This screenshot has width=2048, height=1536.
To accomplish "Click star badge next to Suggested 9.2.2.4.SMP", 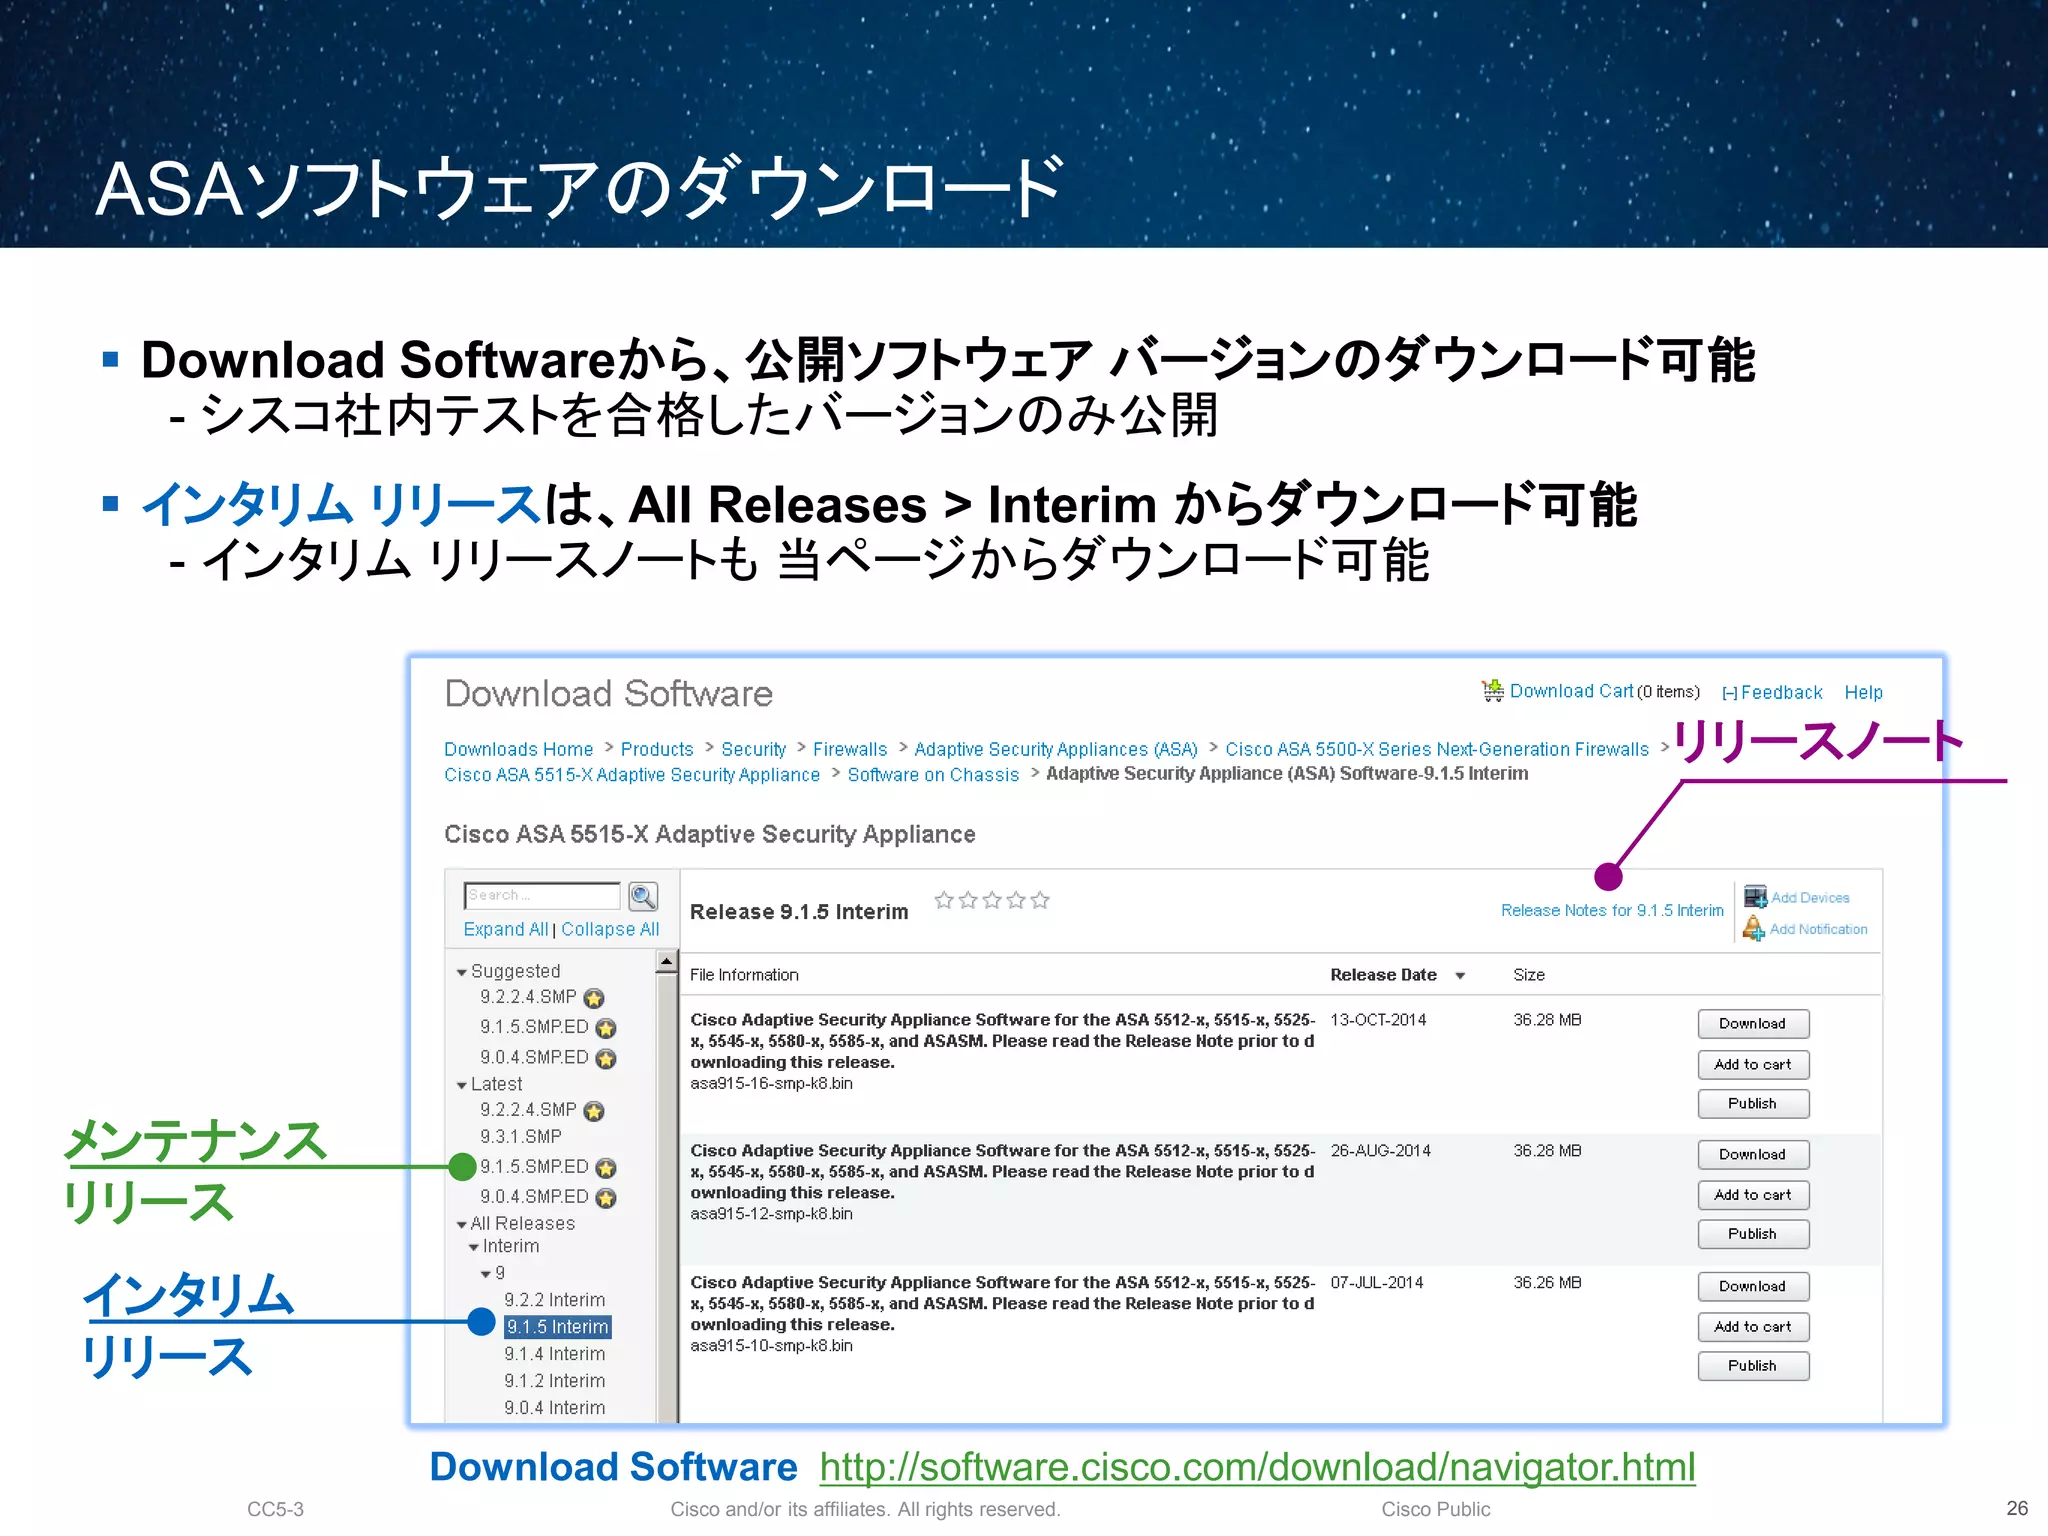I will pyautogui.click(x=594, y=999).
